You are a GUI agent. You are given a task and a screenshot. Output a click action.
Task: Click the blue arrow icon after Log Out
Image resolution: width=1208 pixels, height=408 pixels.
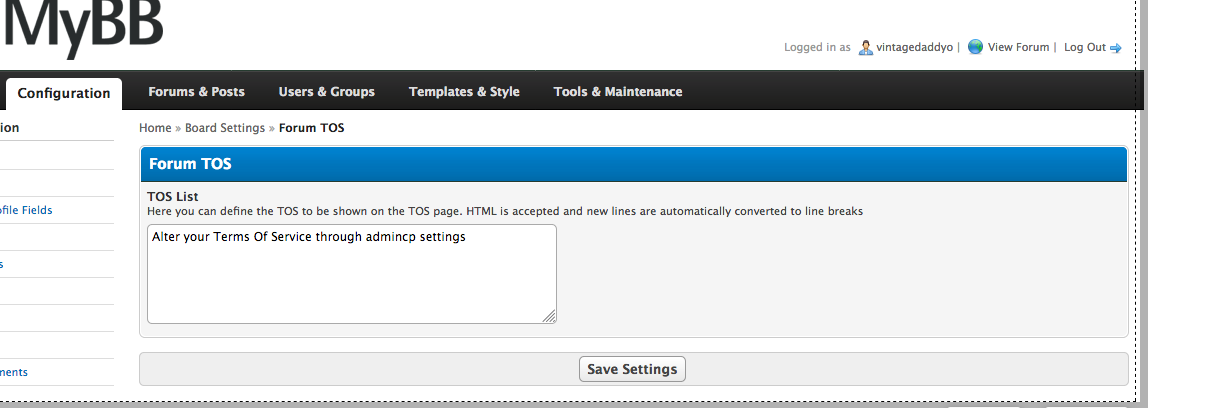(x=1116, y=47)
